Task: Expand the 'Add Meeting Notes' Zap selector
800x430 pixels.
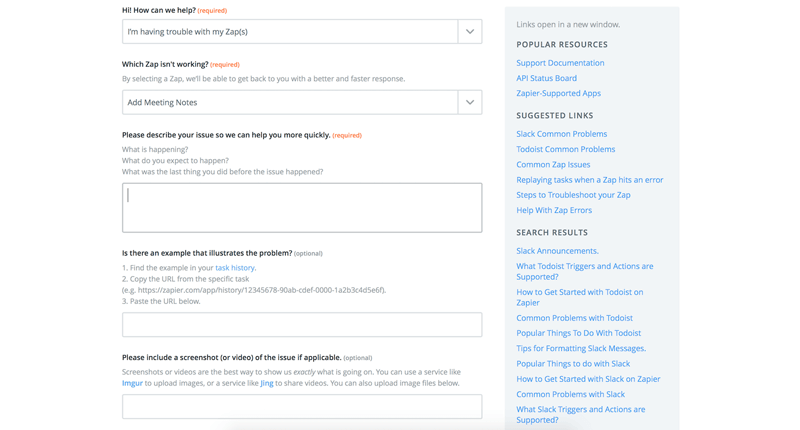Action: (x=470, y=102)
